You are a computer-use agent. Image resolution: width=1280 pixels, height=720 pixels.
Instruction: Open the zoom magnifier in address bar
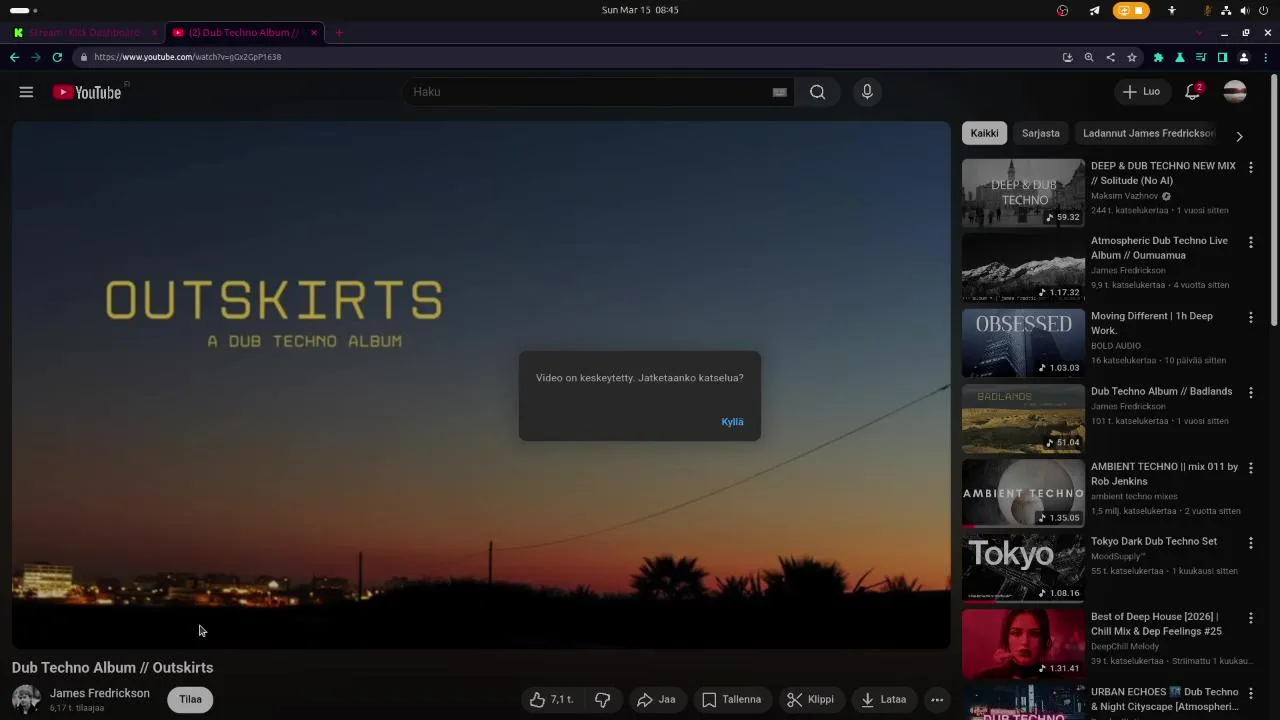point(1089,57)
